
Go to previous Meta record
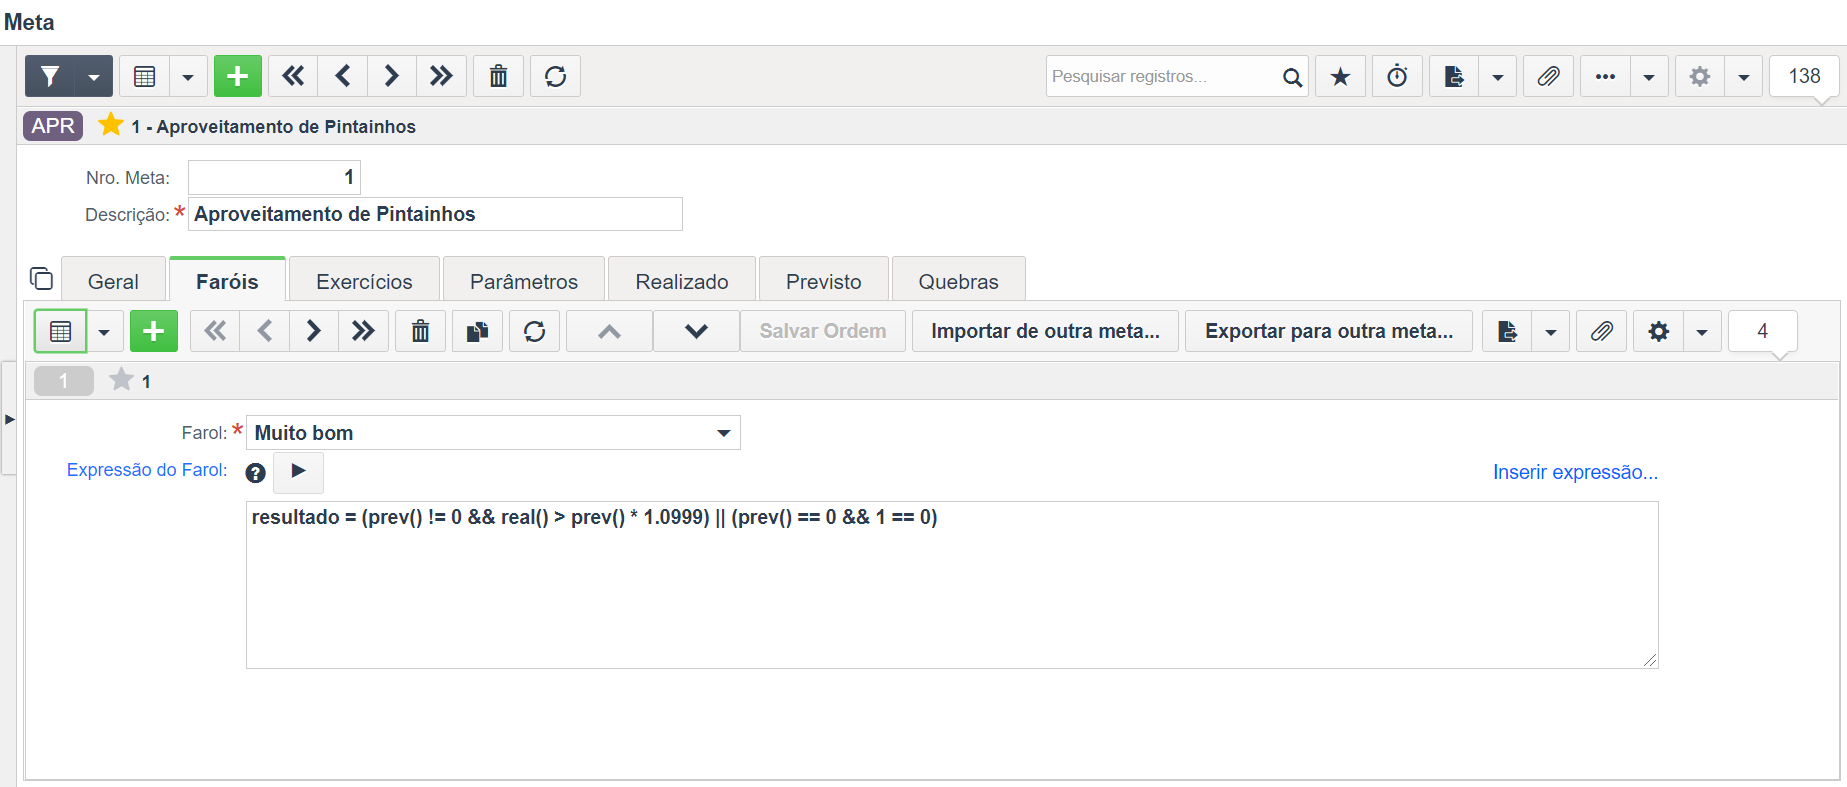tap(343, 76)
